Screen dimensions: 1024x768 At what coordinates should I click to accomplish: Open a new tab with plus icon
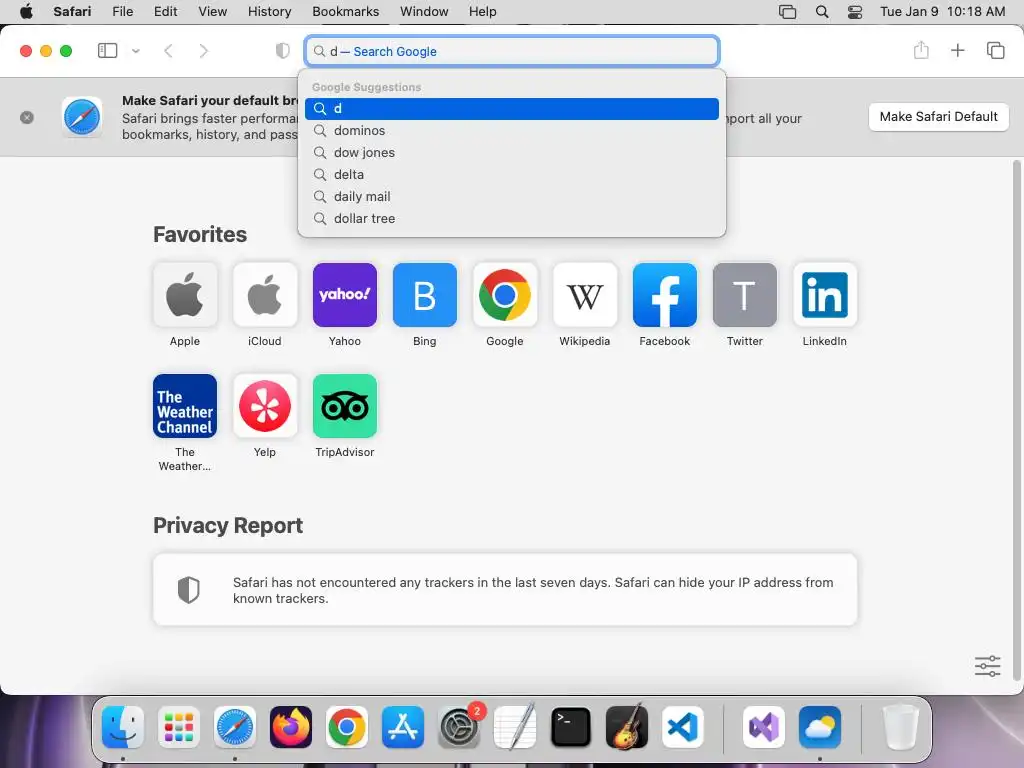[957, 50]
